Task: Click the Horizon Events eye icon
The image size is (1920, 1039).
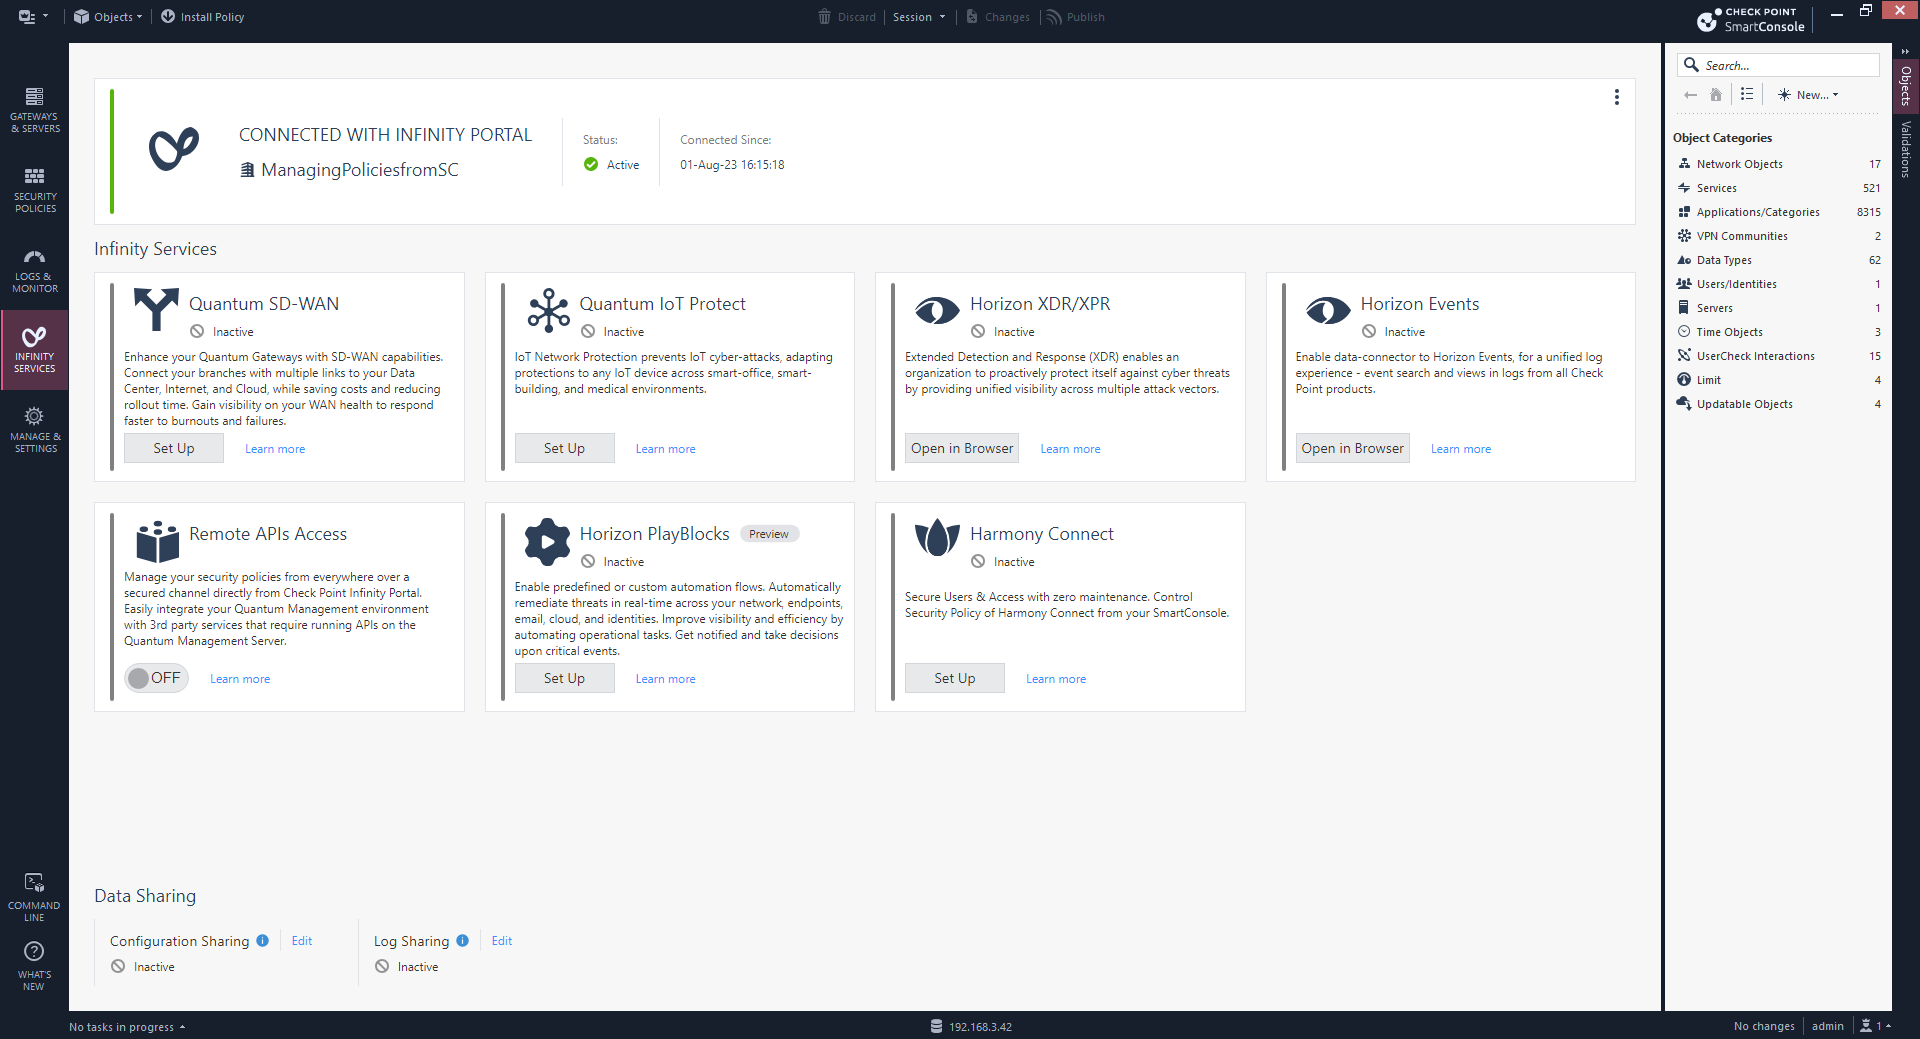Action: click(x=1328, y=311)
